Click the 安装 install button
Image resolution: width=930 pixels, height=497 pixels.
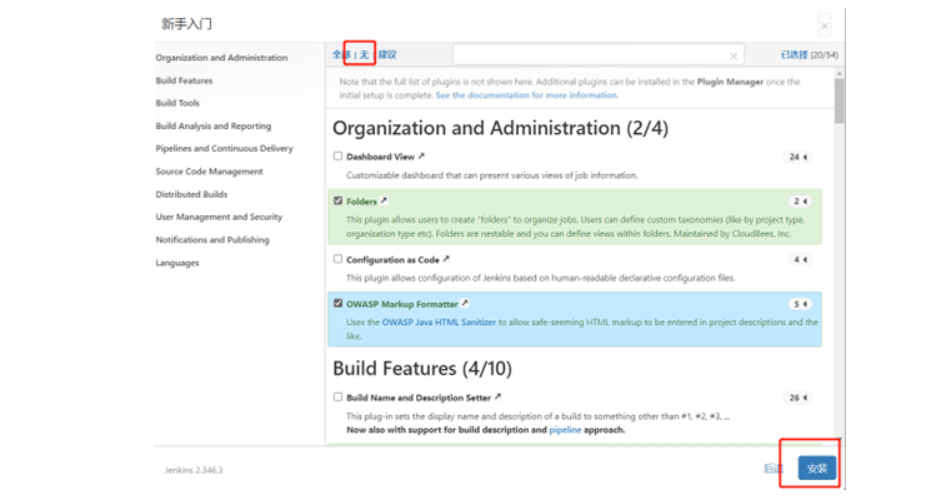point(817,468)
